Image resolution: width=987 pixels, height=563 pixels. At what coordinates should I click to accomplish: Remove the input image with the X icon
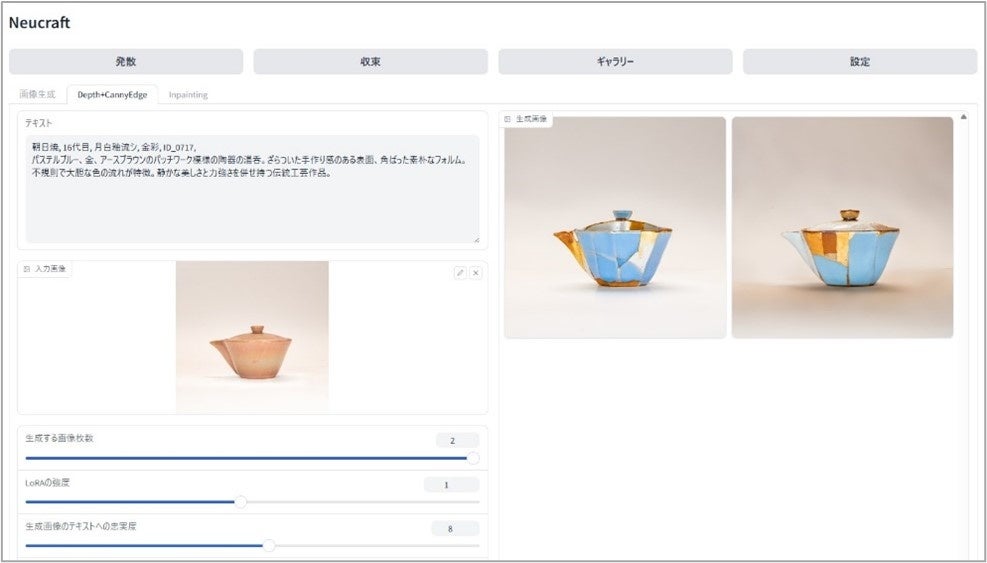click(476, 273)
